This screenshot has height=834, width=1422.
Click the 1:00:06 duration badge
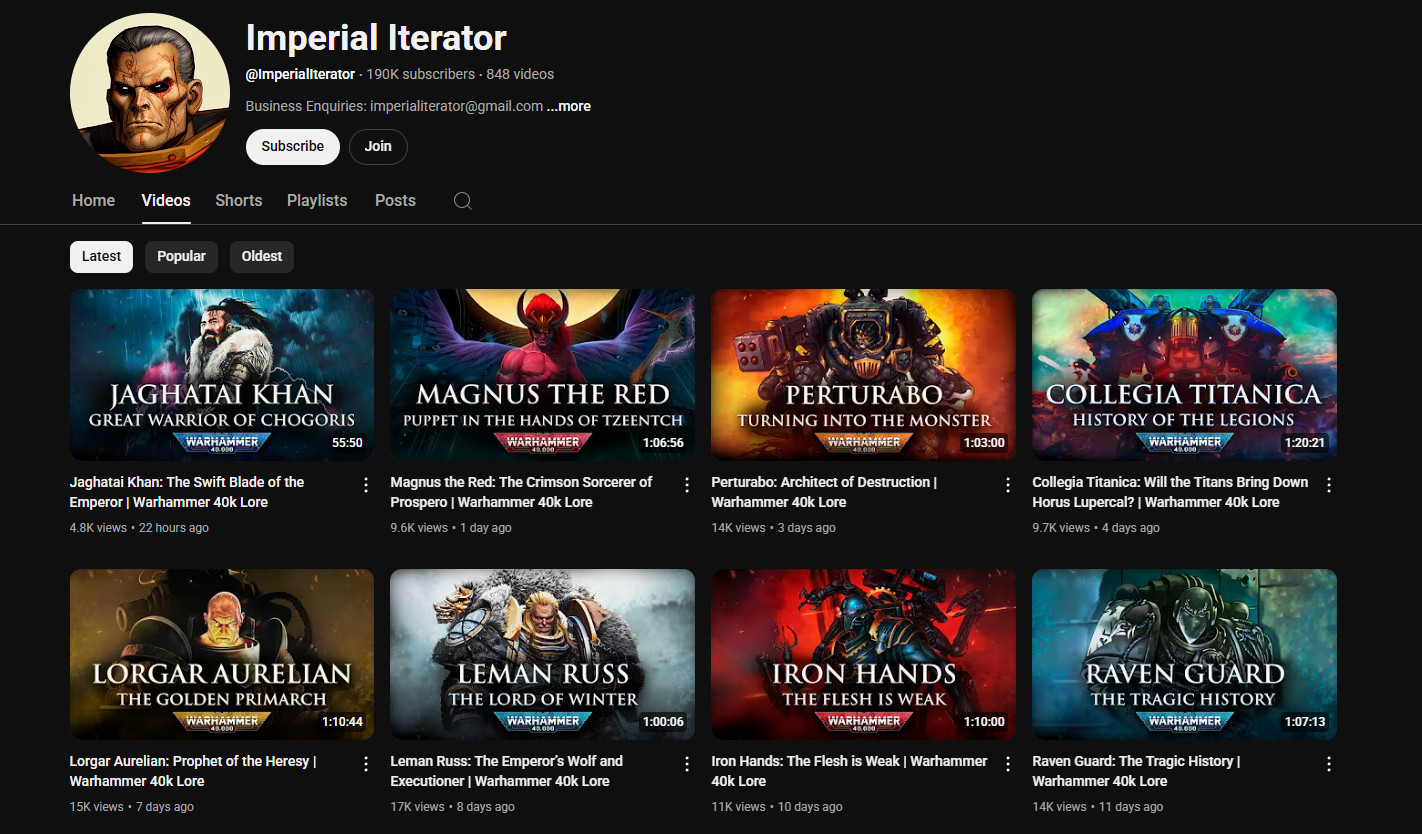point(663,722)
